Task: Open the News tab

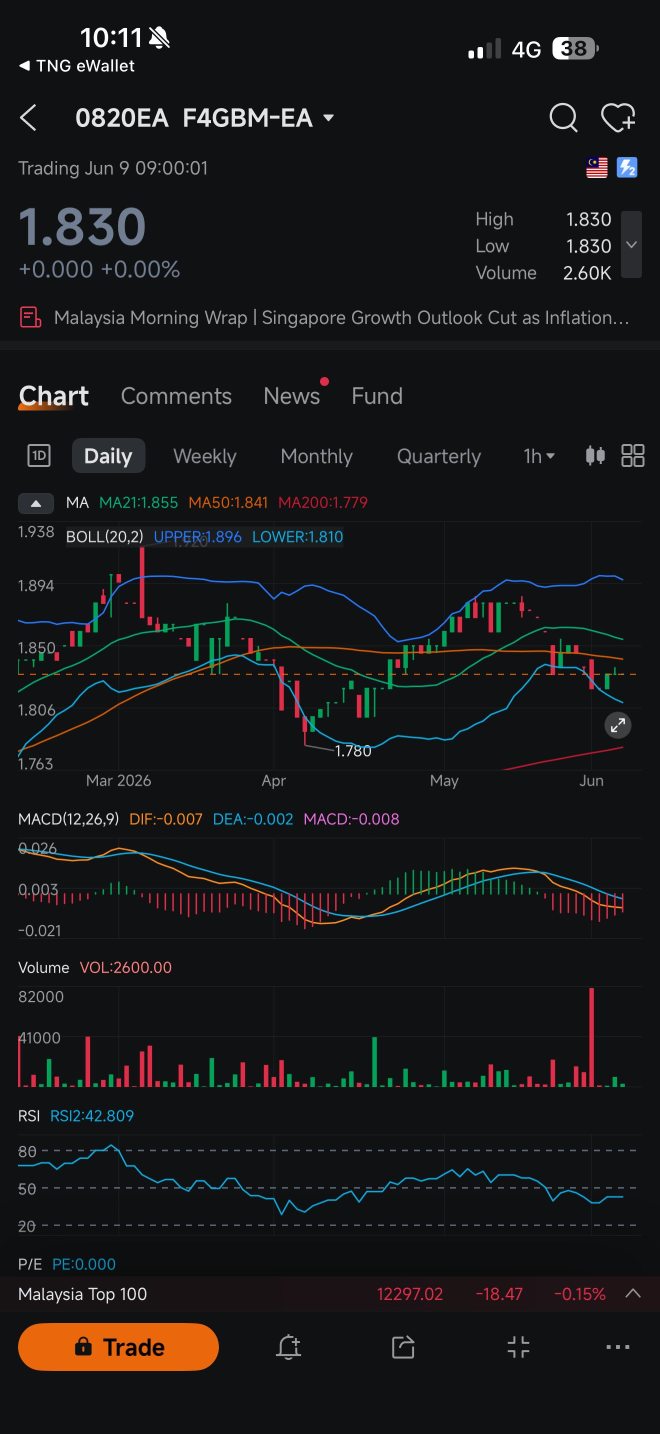Action: point(292,396)
